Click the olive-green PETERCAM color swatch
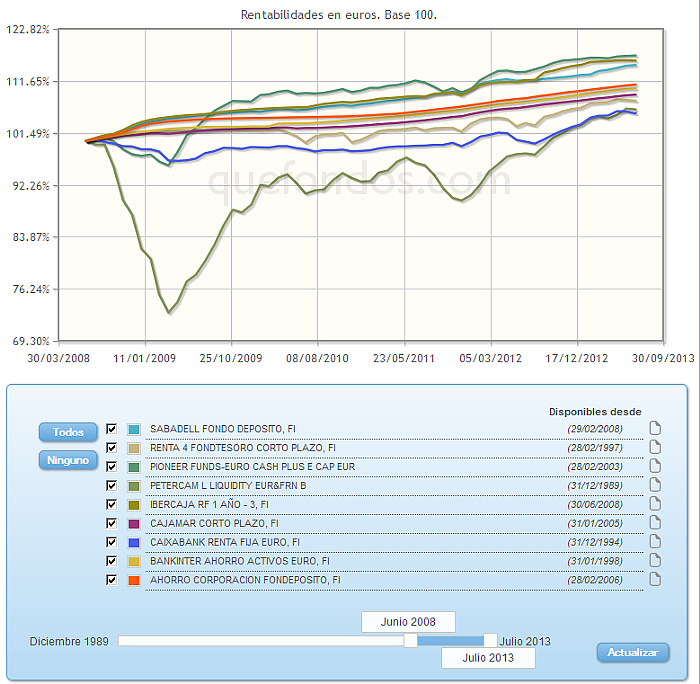This screenshot has width=700, height=684. 133,486
